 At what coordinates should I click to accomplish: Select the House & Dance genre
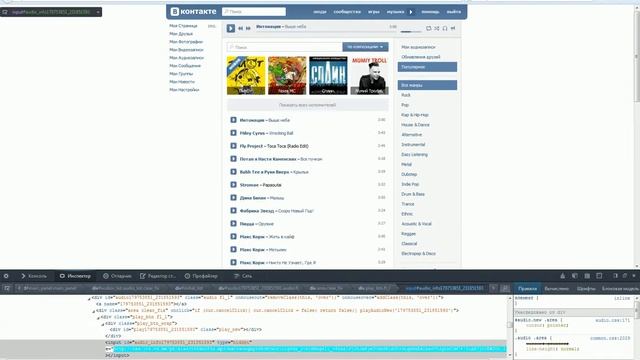click(415, 125)
